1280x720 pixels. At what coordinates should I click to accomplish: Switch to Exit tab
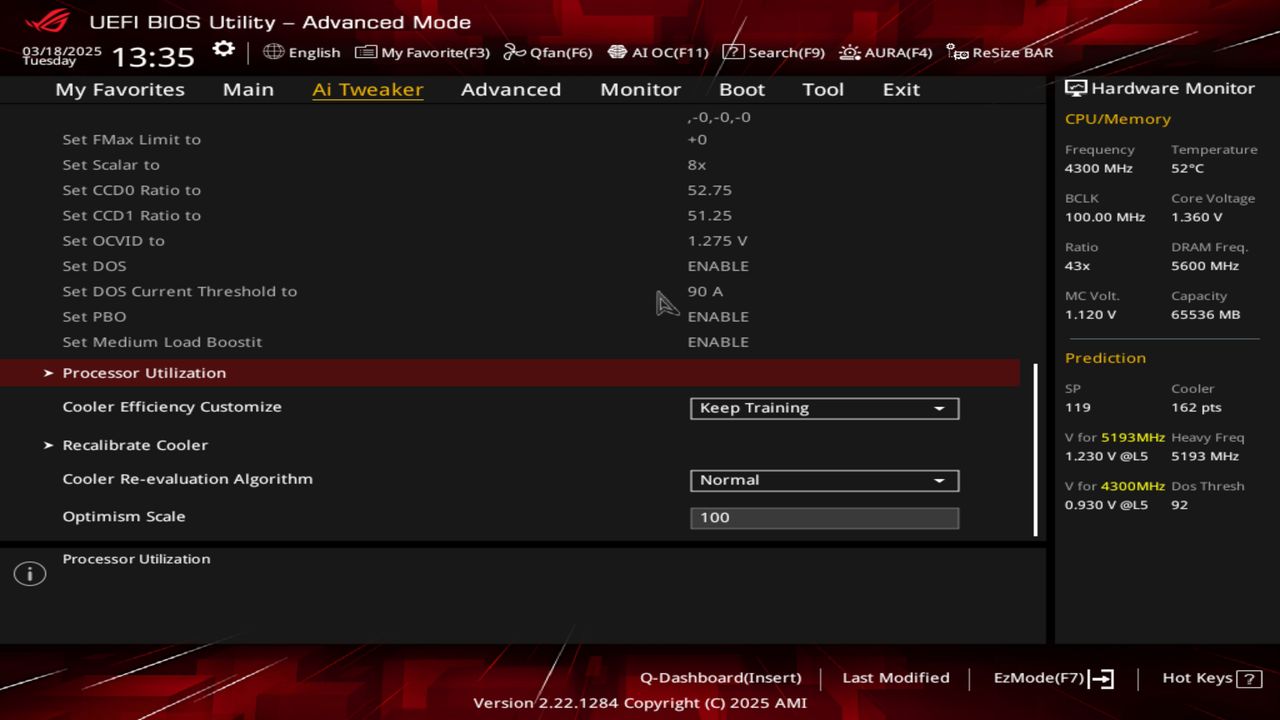click(x=901, y=89)
